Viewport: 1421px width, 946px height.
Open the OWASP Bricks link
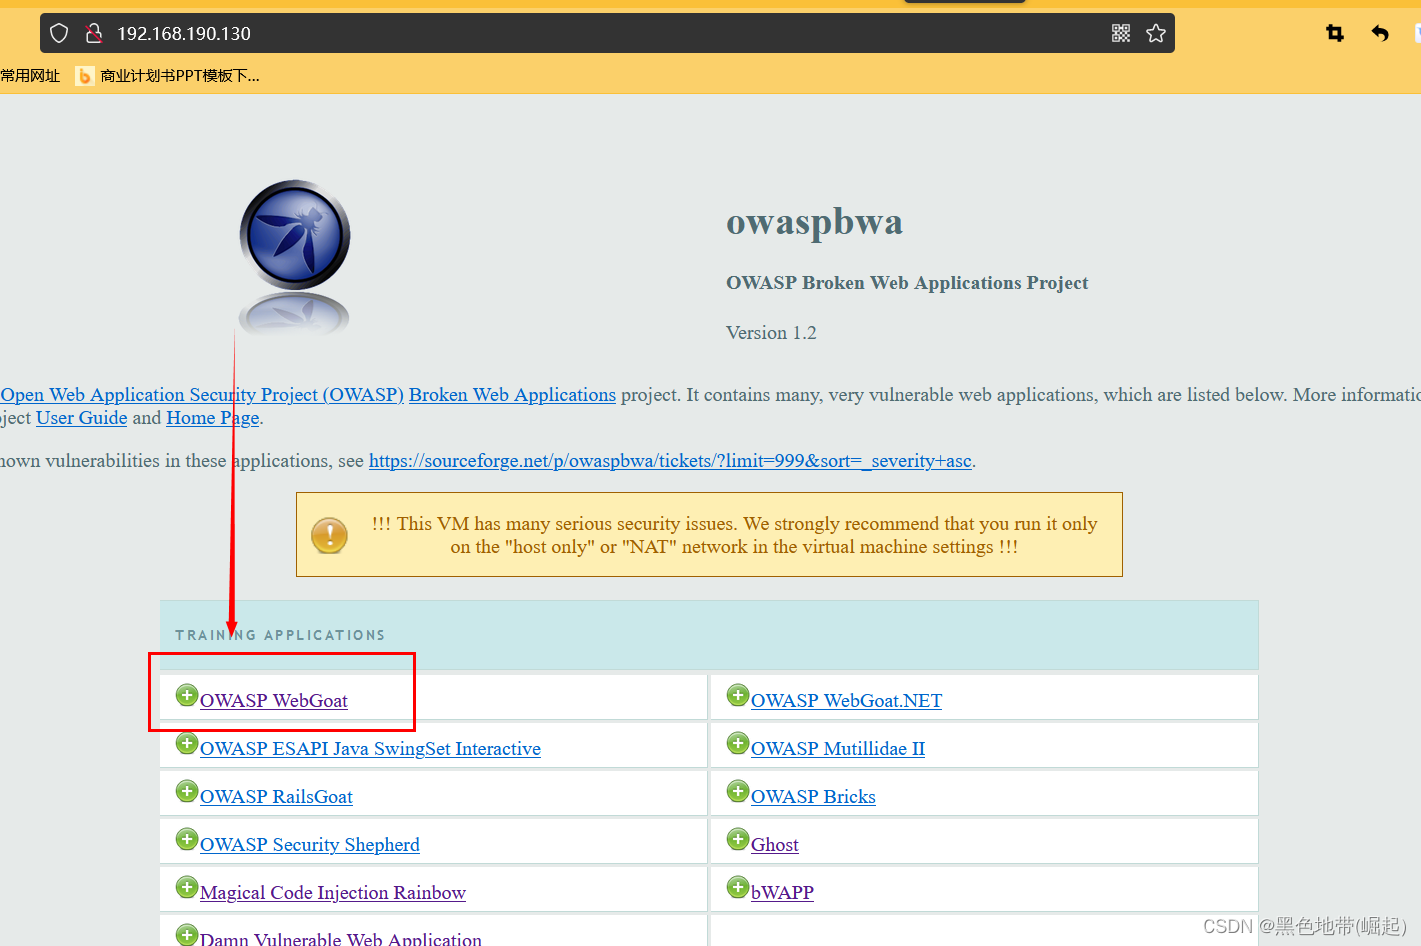[x=813, y=797]
